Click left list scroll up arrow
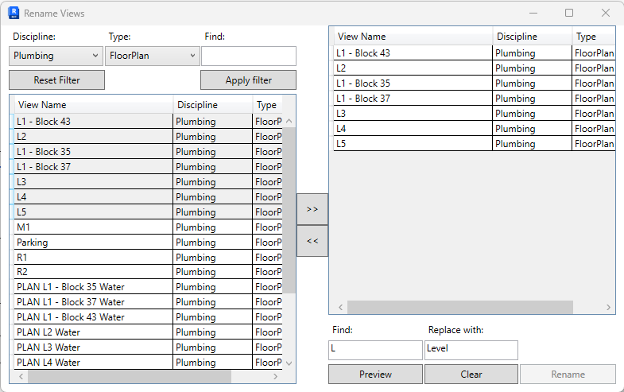624x392 pixels. (x=289, y=121)
